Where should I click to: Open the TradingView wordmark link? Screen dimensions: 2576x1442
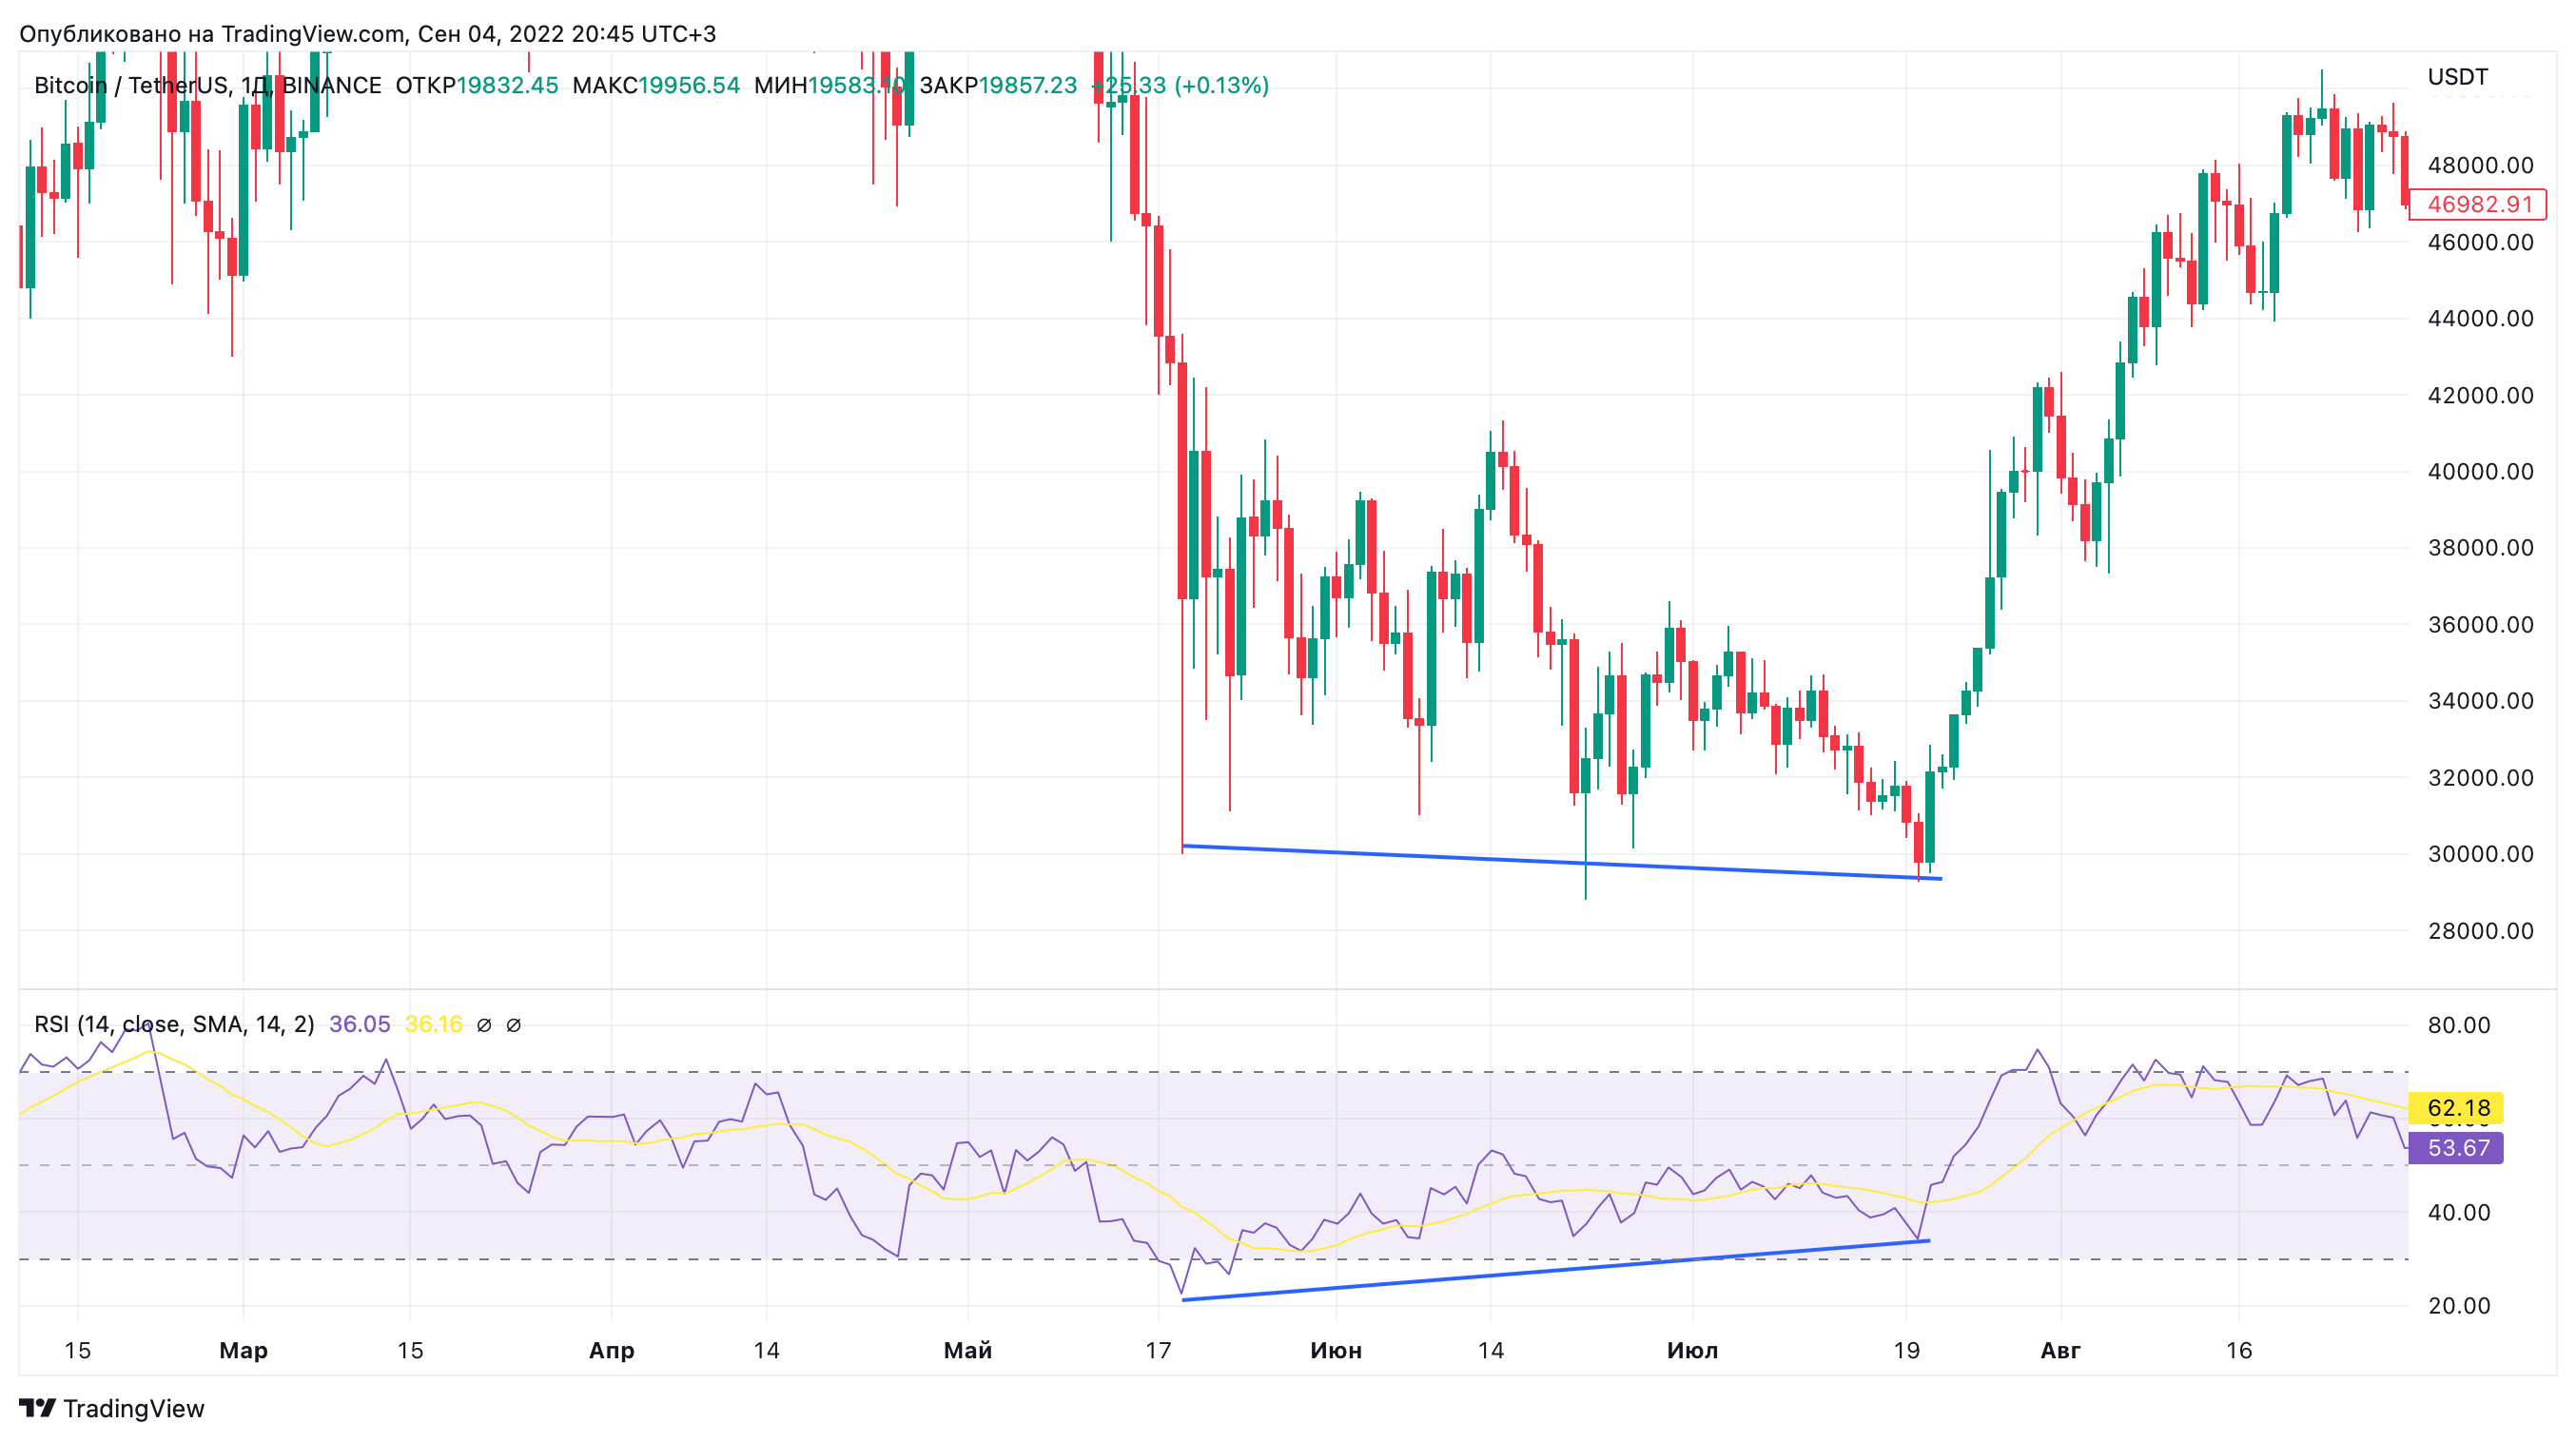click(x=133, y=1408)
